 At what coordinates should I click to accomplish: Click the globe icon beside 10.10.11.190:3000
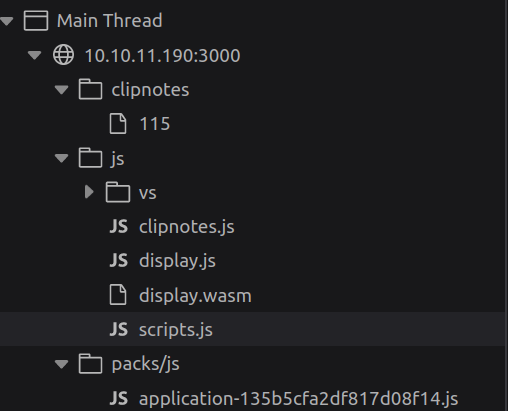tap(63, 55)
